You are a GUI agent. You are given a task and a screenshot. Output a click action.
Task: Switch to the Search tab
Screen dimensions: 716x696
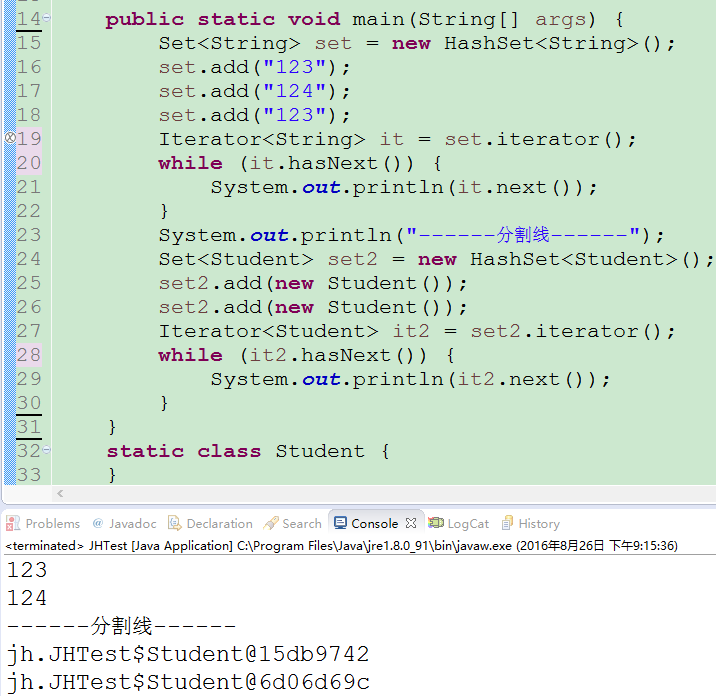point(293,523)
